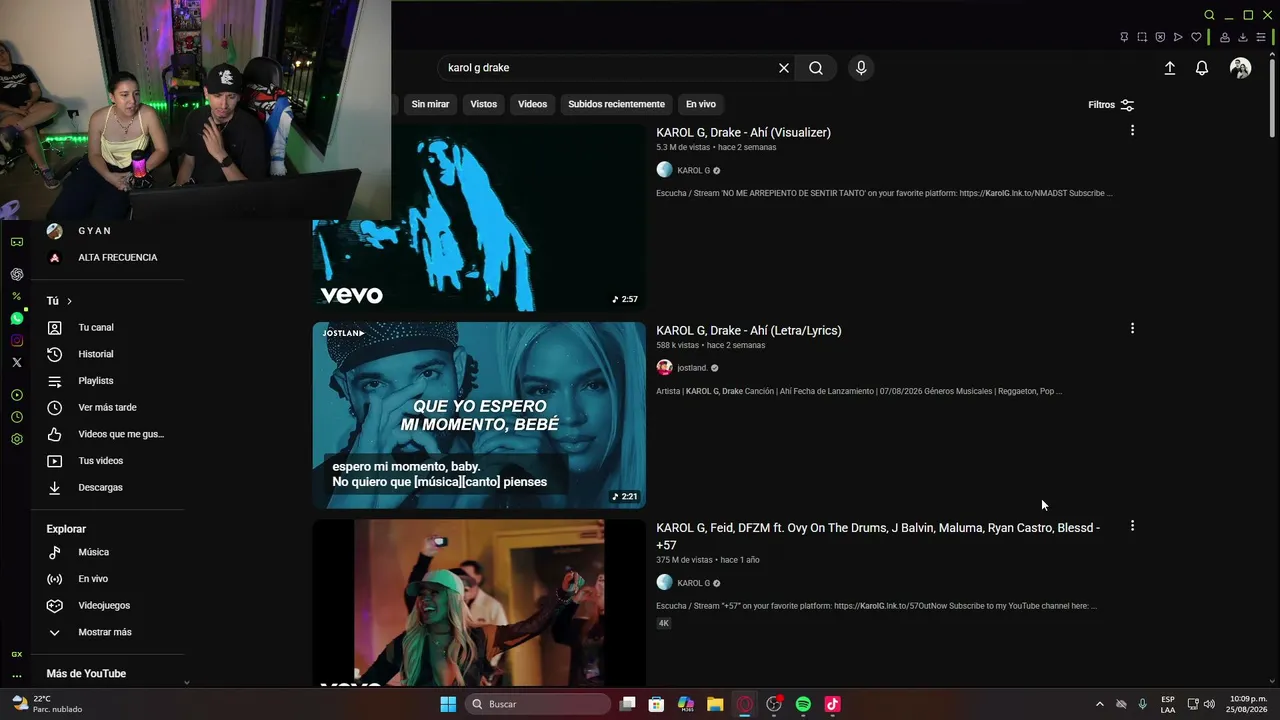The width and height of the screenshot is (1280, 720).
Task: Open the Opera downloads toolbar icon
Action: coord(1243,37)
